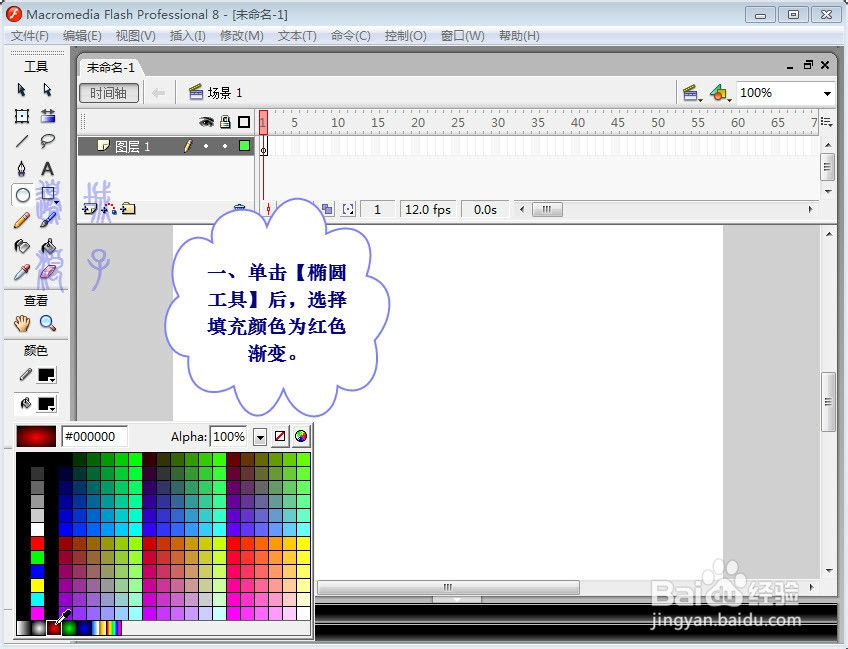Open the 帮助(H) menu
Viewport: 848px width, 649px height.
tap(519, 36)
